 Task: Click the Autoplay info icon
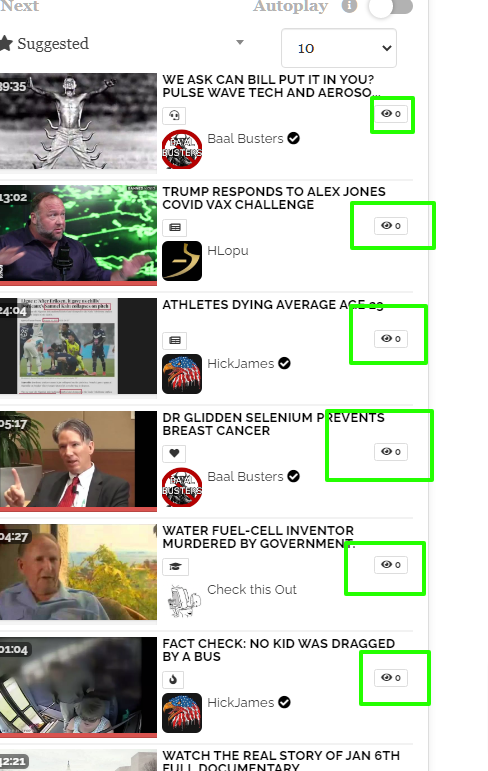[349, 6]
